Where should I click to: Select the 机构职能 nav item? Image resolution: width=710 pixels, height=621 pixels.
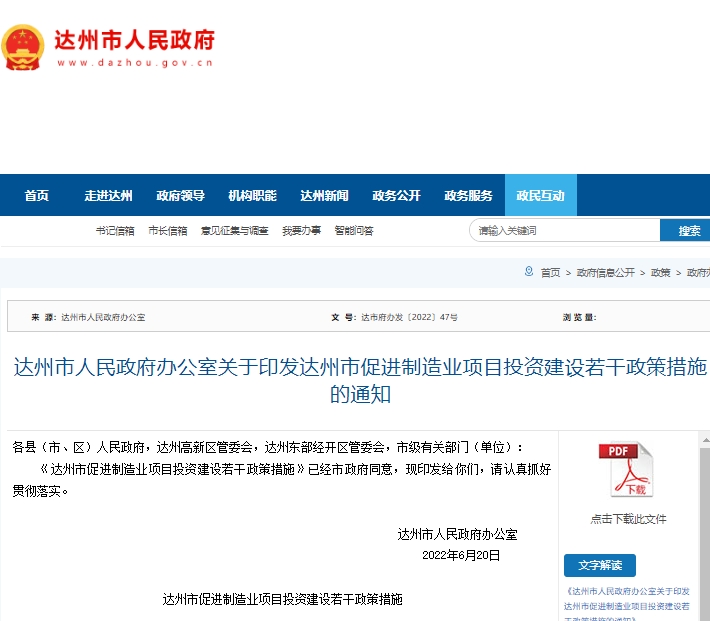click(x=252, y=195)
